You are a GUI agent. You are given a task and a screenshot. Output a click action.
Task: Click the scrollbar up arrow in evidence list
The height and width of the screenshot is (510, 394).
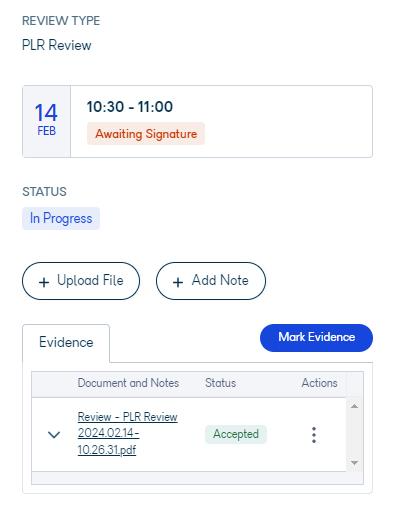click(354, 406)
